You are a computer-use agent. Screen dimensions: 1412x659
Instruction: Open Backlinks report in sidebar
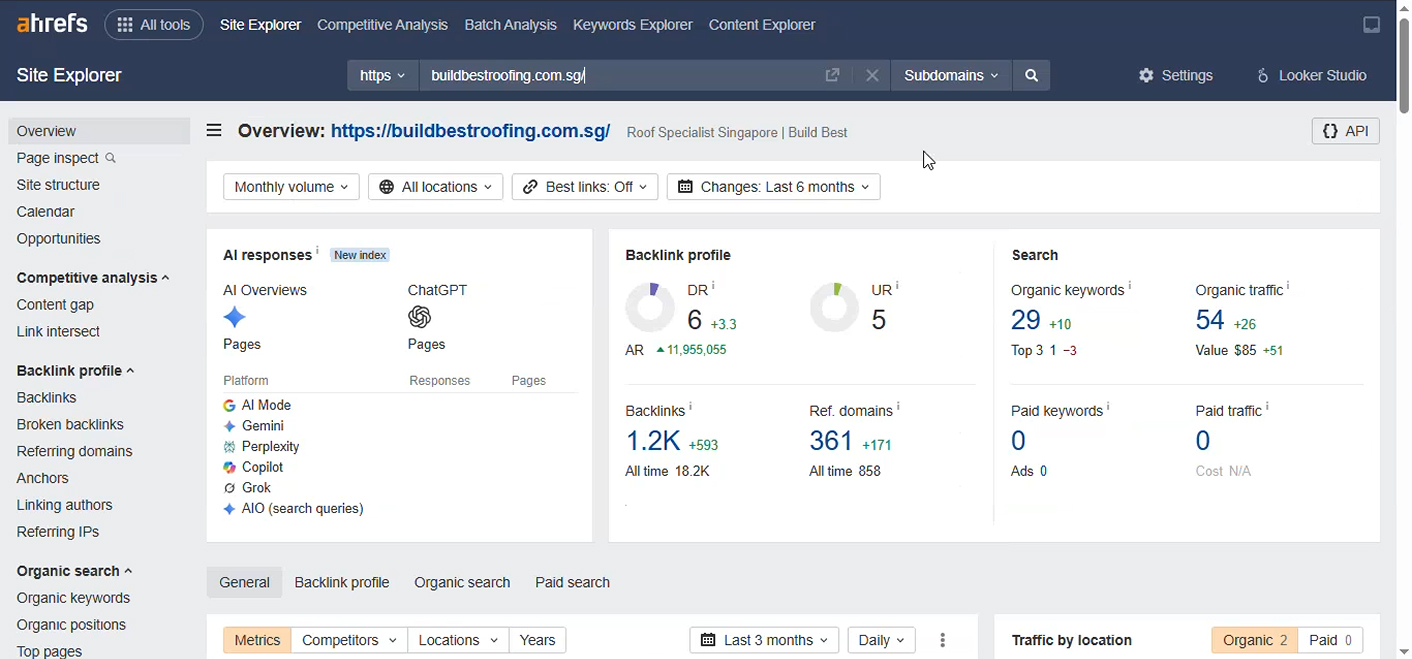46,398
